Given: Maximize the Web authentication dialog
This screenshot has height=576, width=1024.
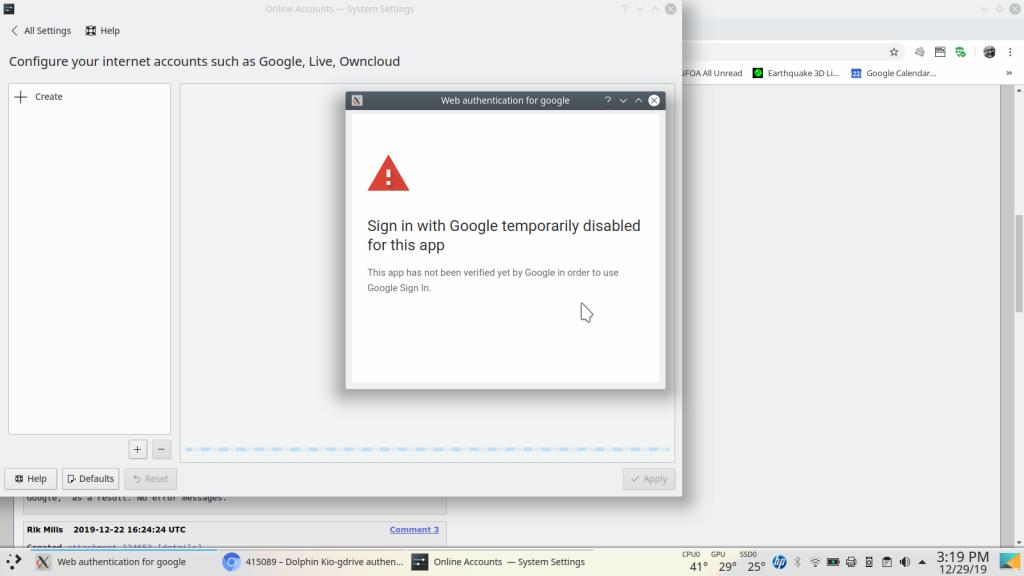Looking at the screenshot, I should pos(639,101).
